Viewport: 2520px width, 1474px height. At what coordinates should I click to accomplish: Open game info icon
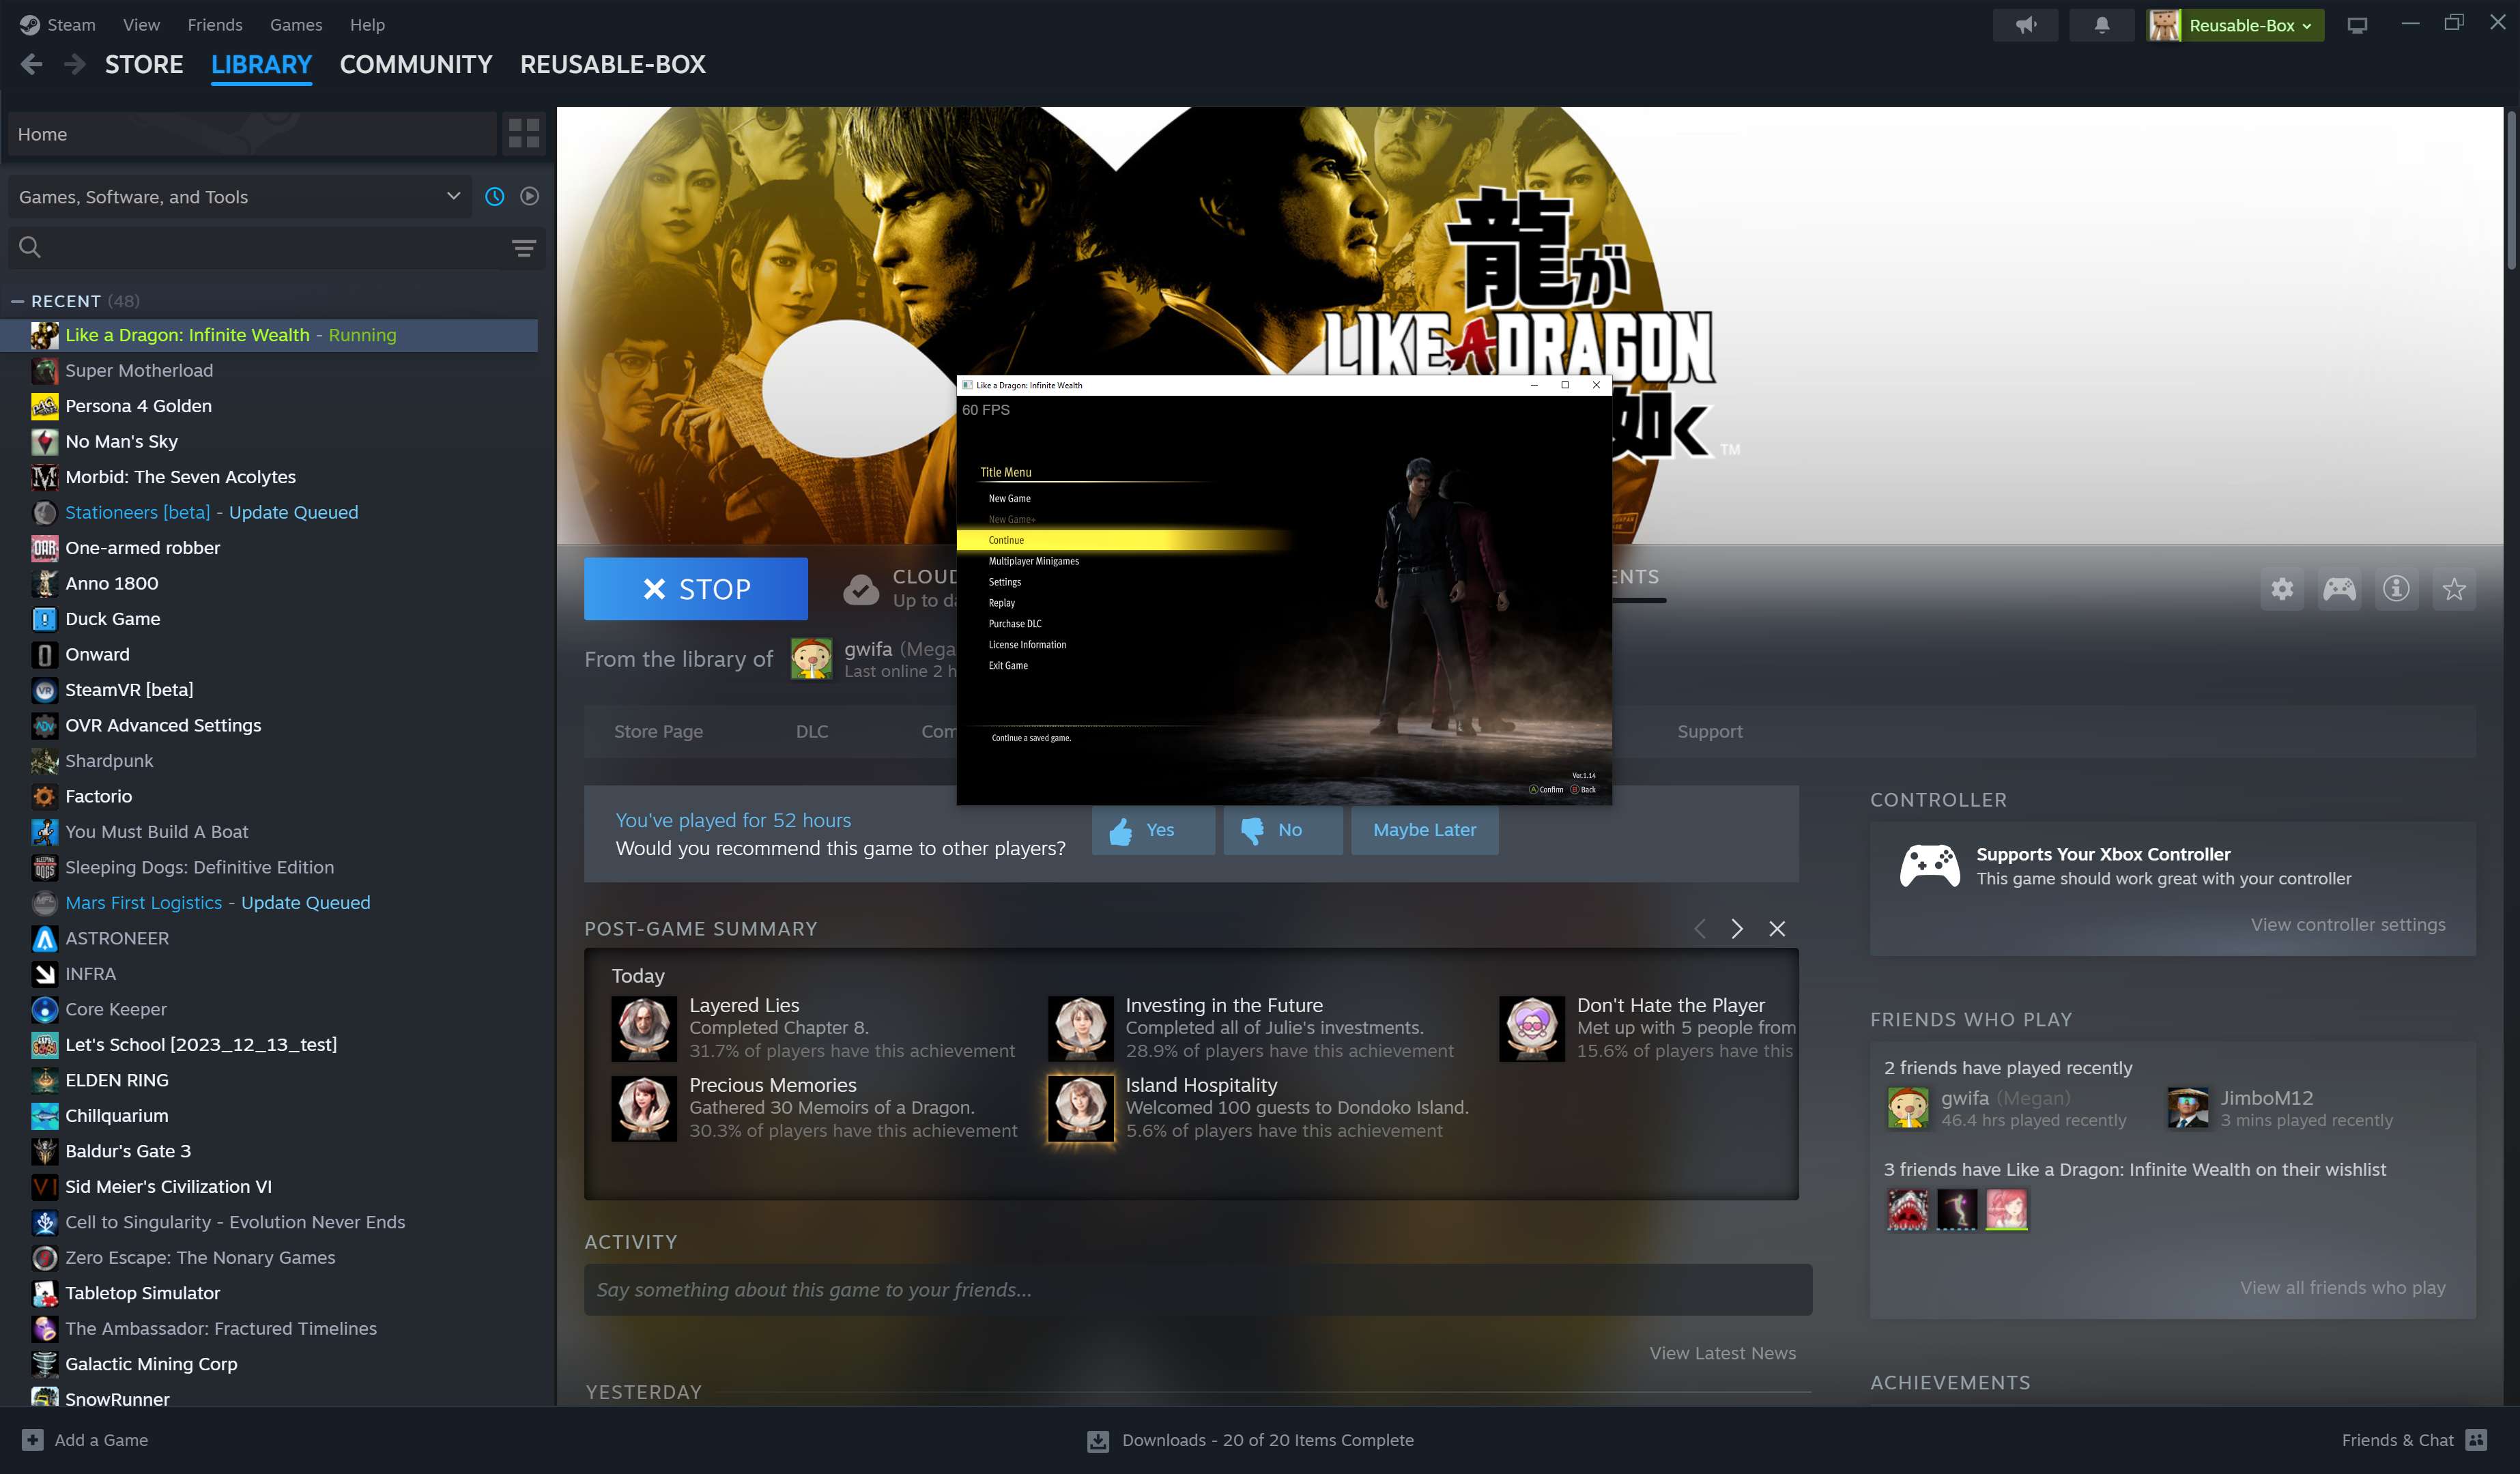[x=2396, y=589]
